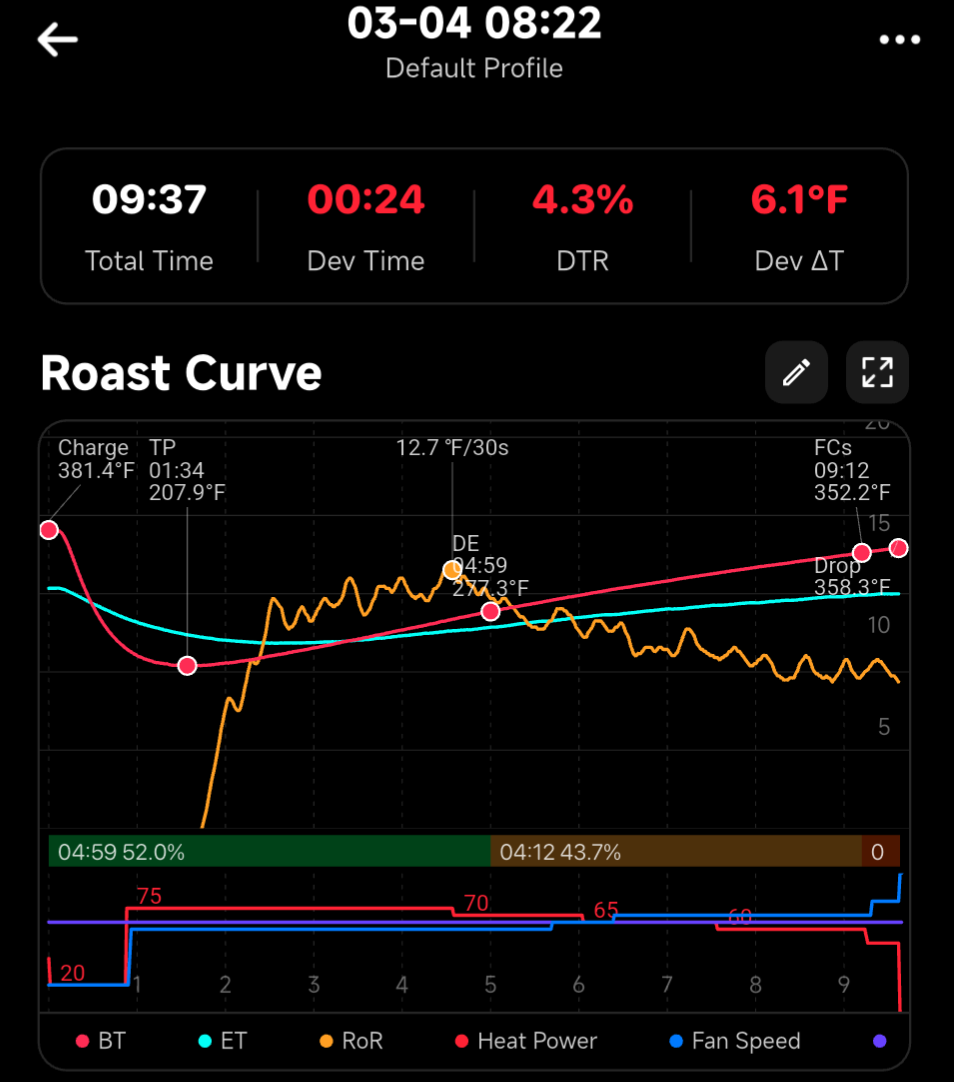Navigate back using the arrow icon
This screenshot has height=1082, width=954.
[57, 40]
